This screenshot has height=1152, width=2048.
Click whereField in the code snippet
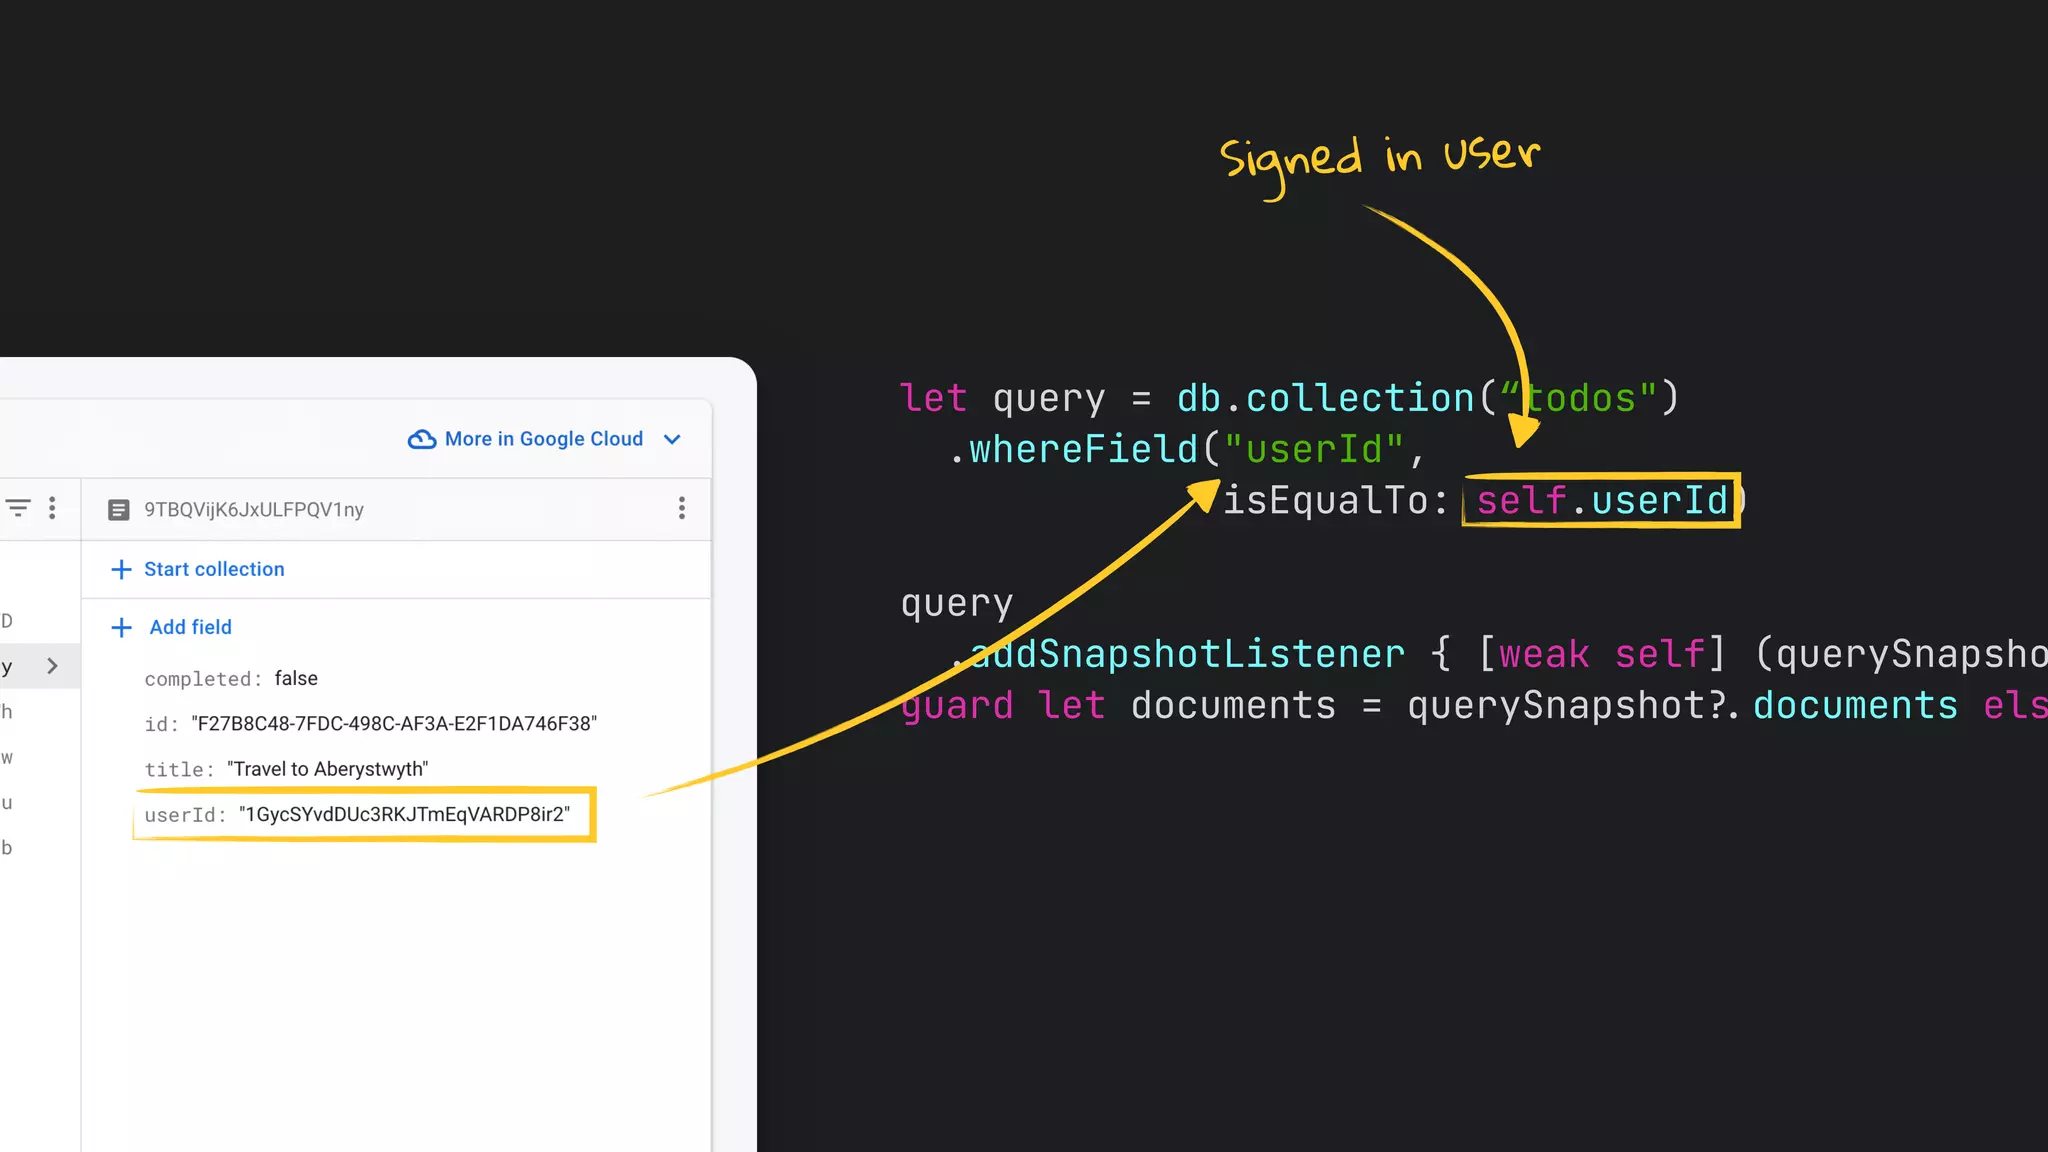(1084, 449)
